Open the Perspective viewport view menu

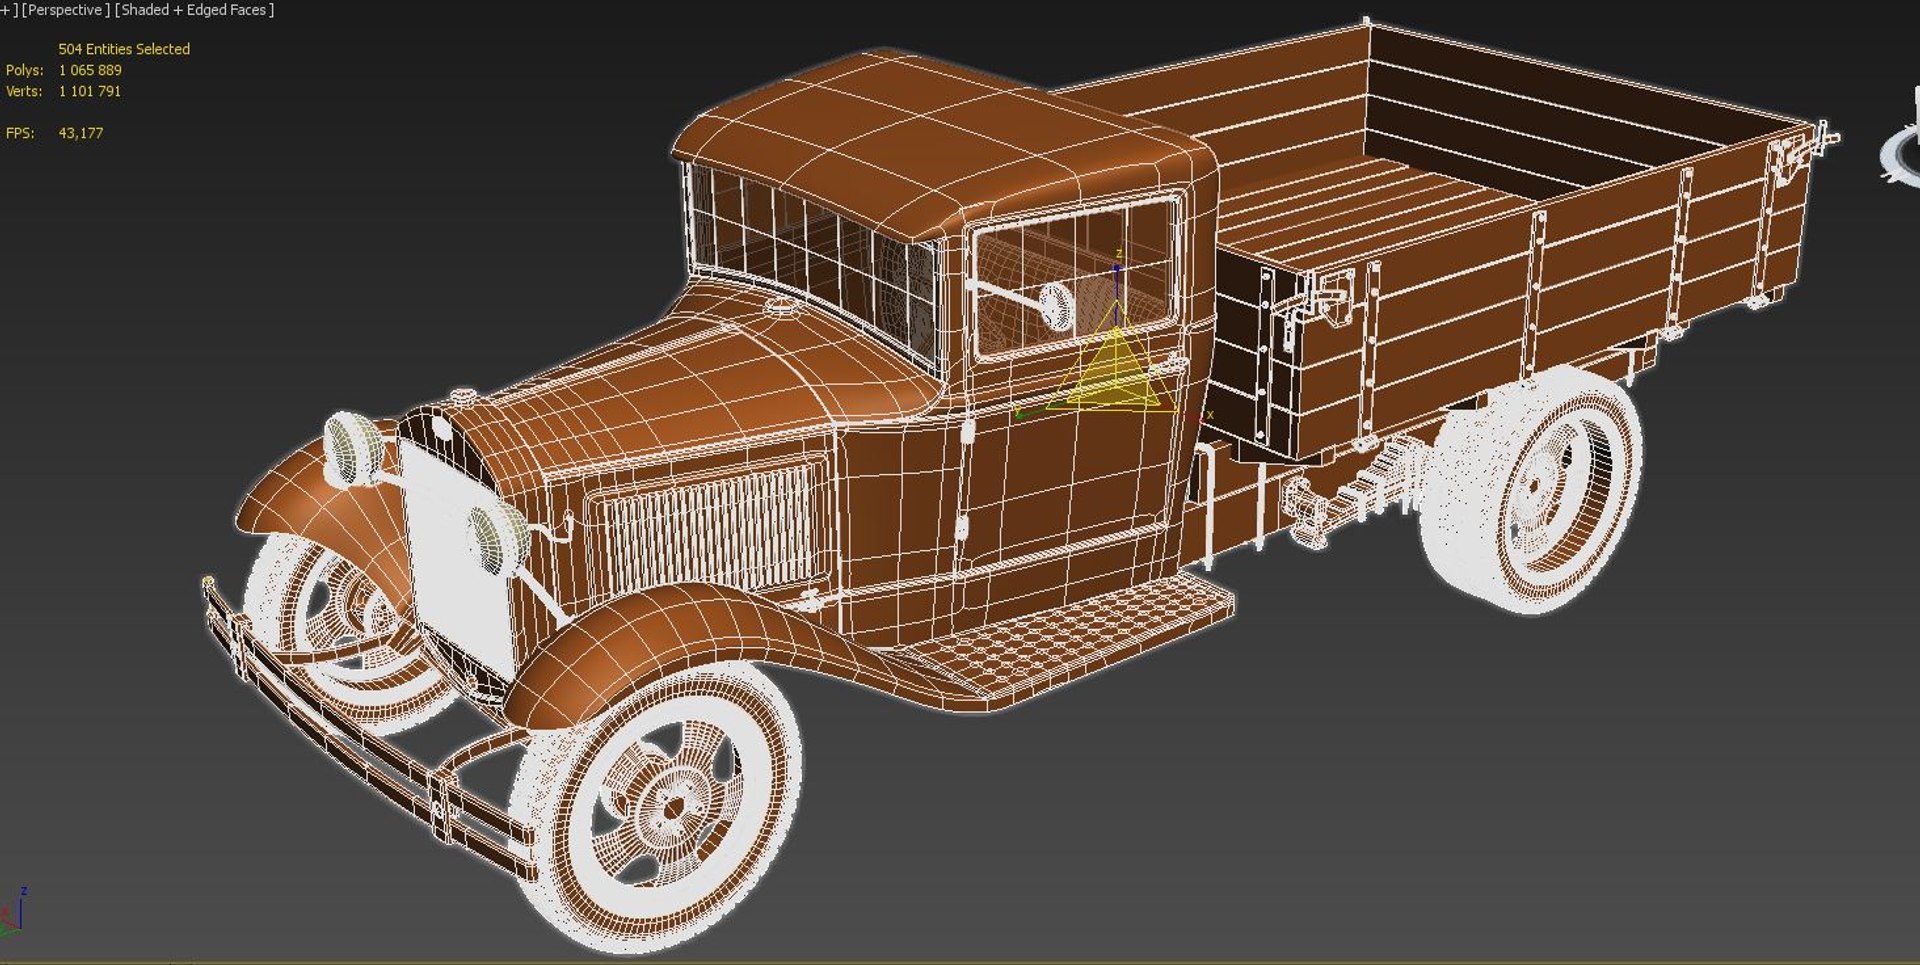coord(64,10)
